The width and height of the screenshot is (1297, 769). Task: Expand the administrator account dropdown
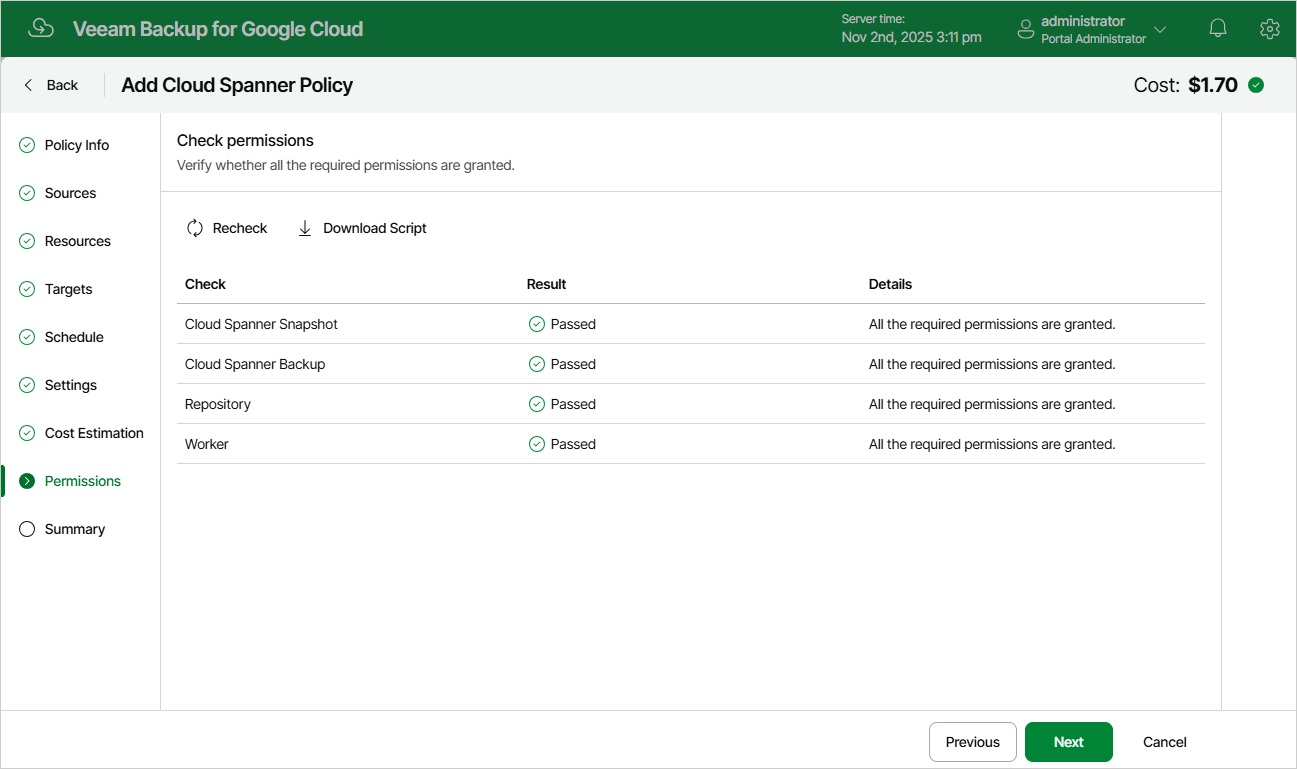(x=1160, y=29)
